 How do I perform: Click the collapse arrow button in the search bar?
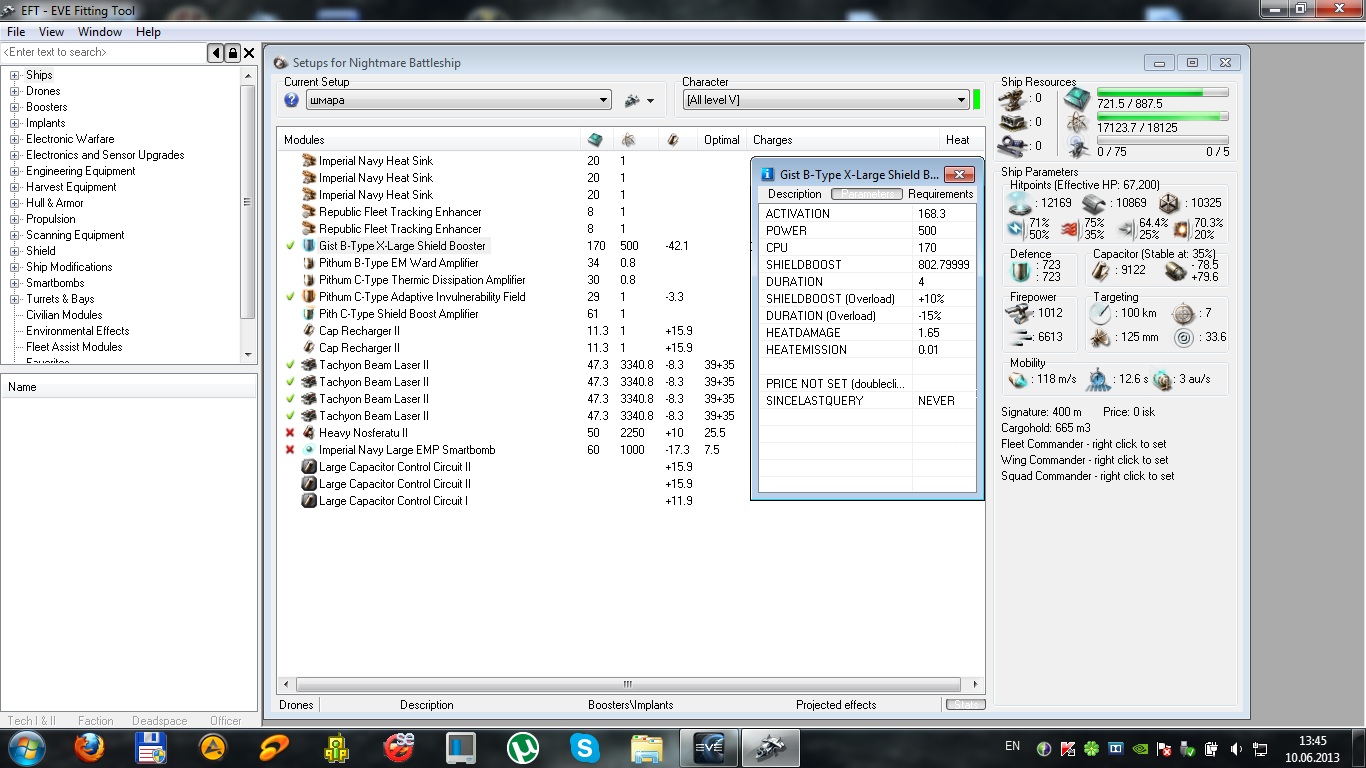(x=216, y=53)
